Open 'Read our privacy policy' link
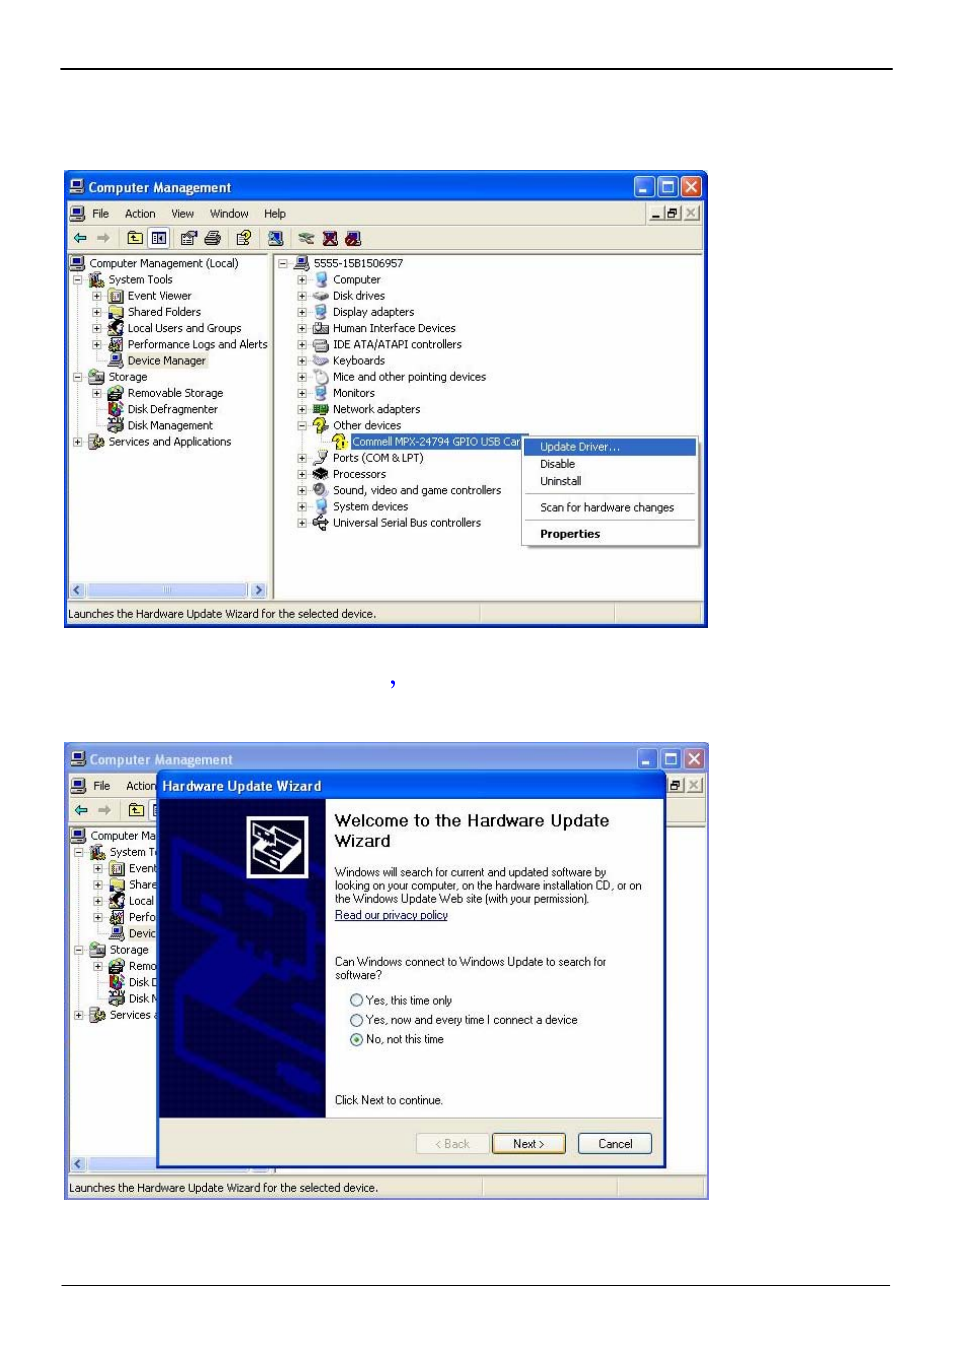Image resolution: width=954 pixels, height=1352 pixels. click(x=391, y=915)
